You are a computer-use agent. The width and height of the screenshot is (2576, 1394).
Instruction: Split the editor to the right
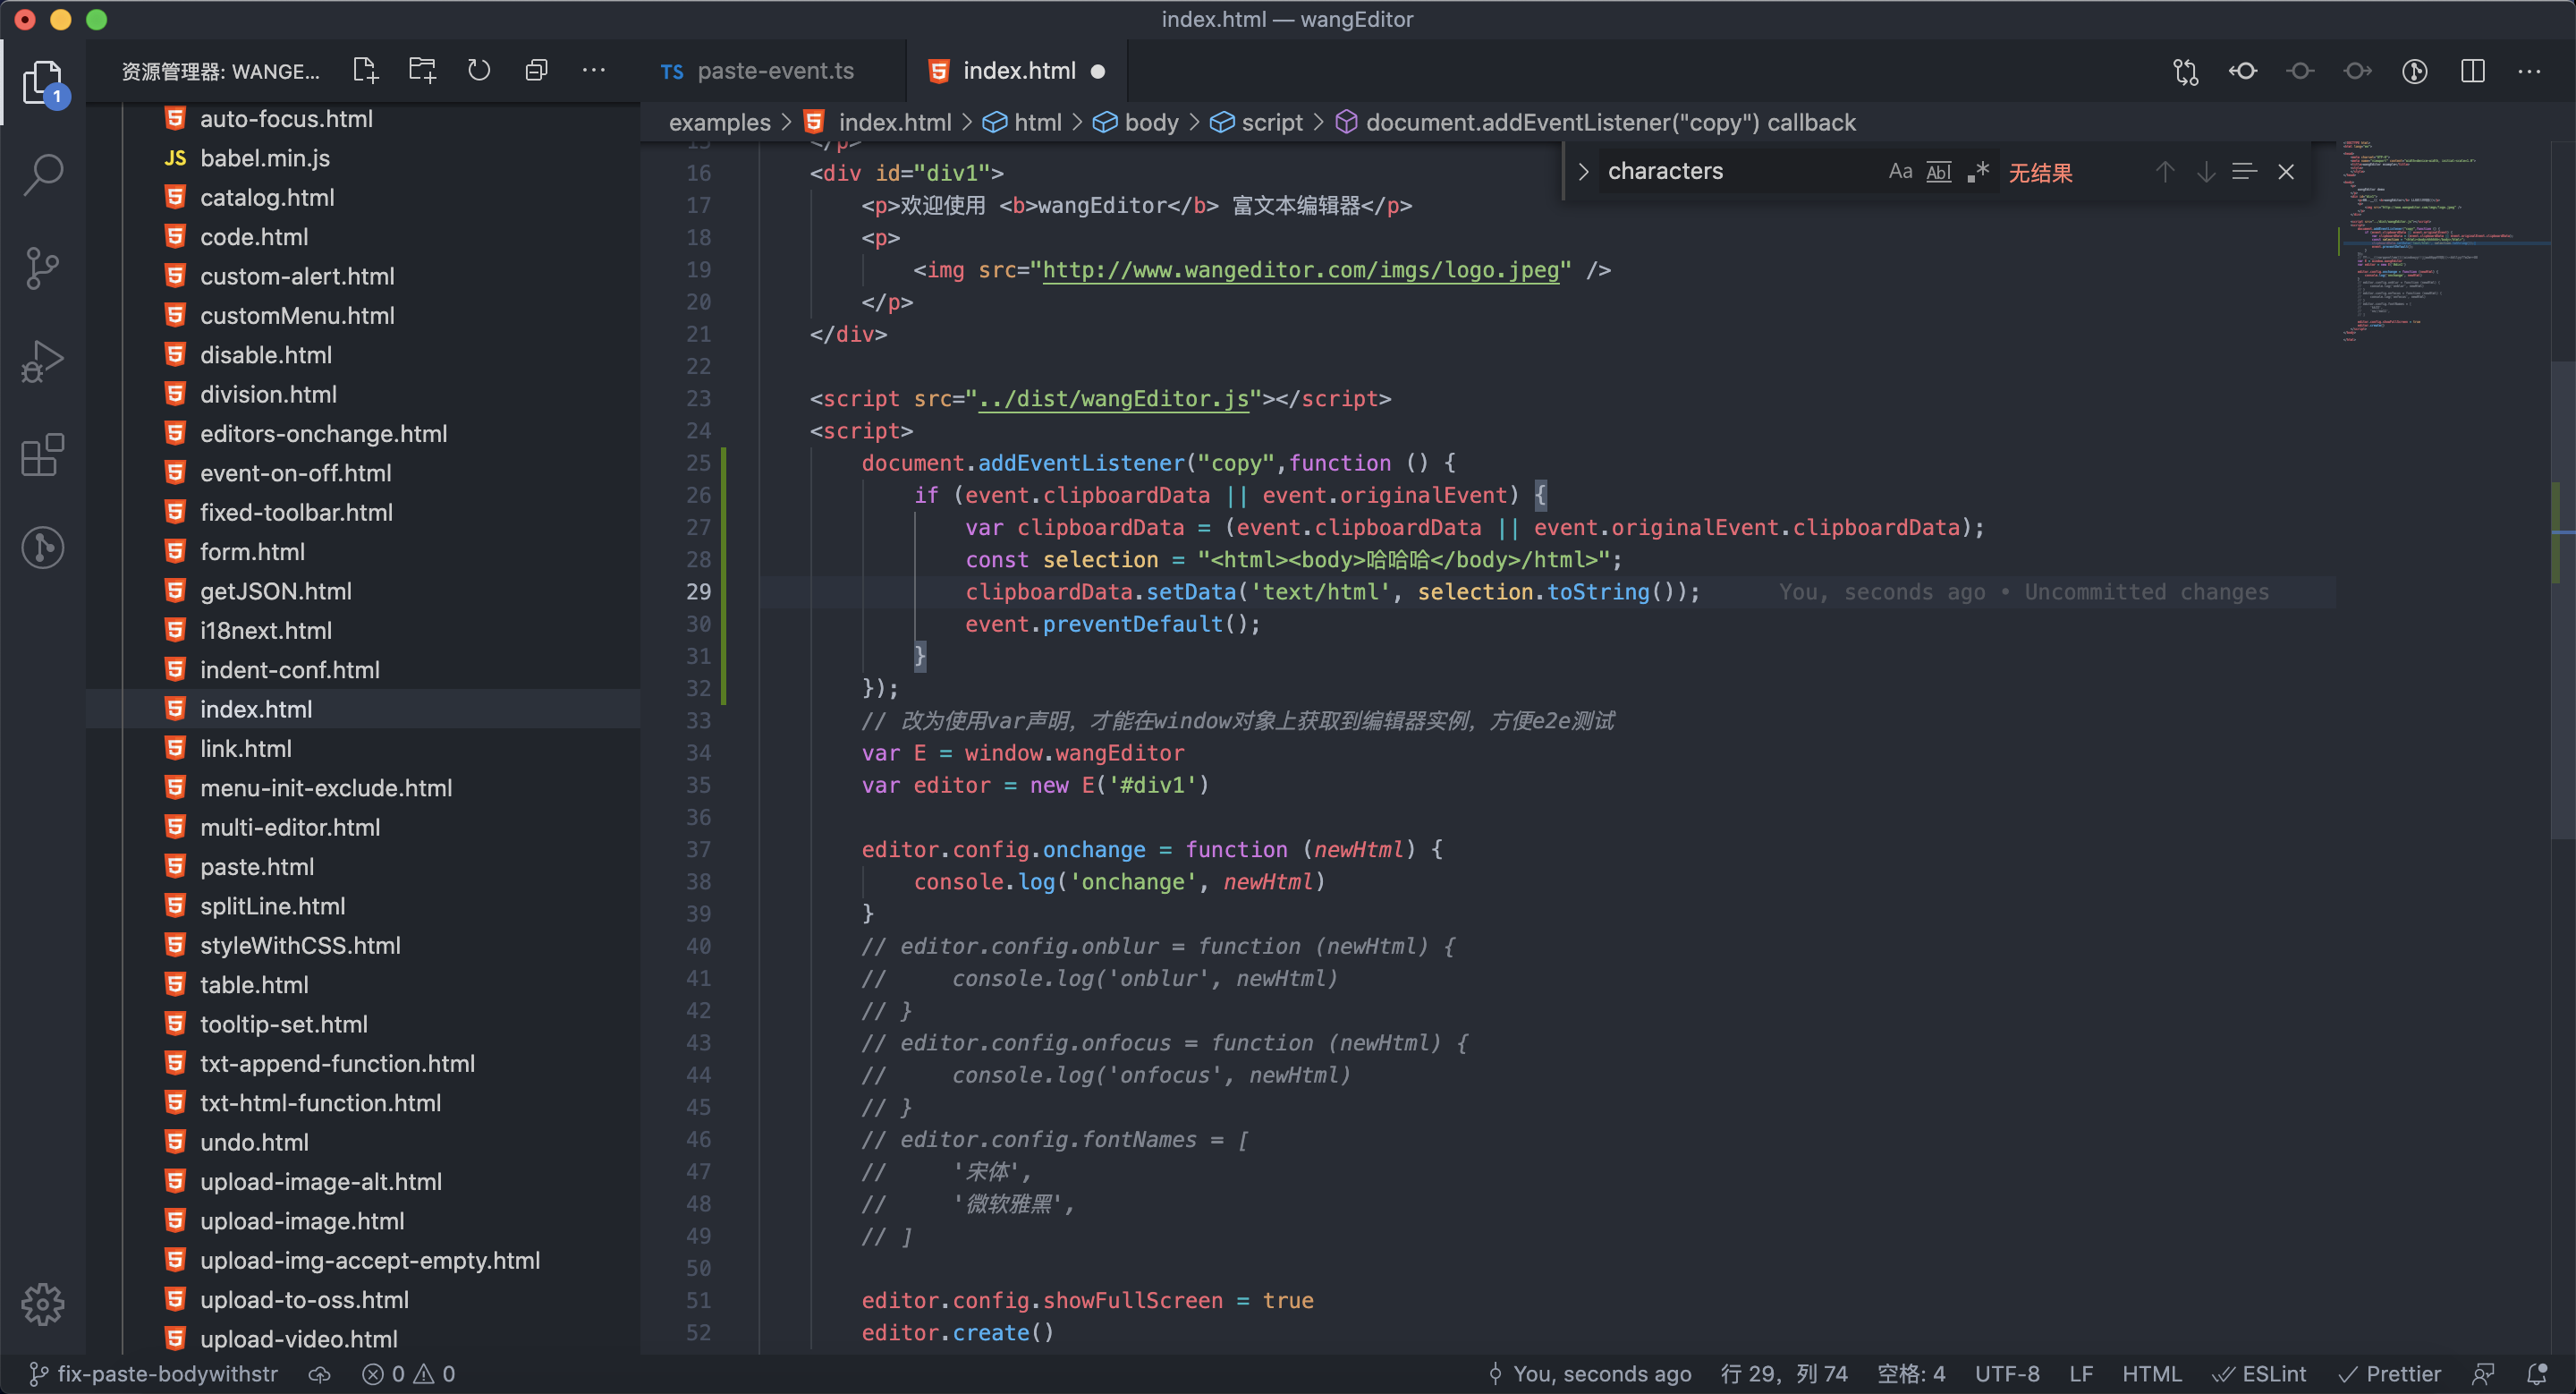click(x=2473, y=71)
